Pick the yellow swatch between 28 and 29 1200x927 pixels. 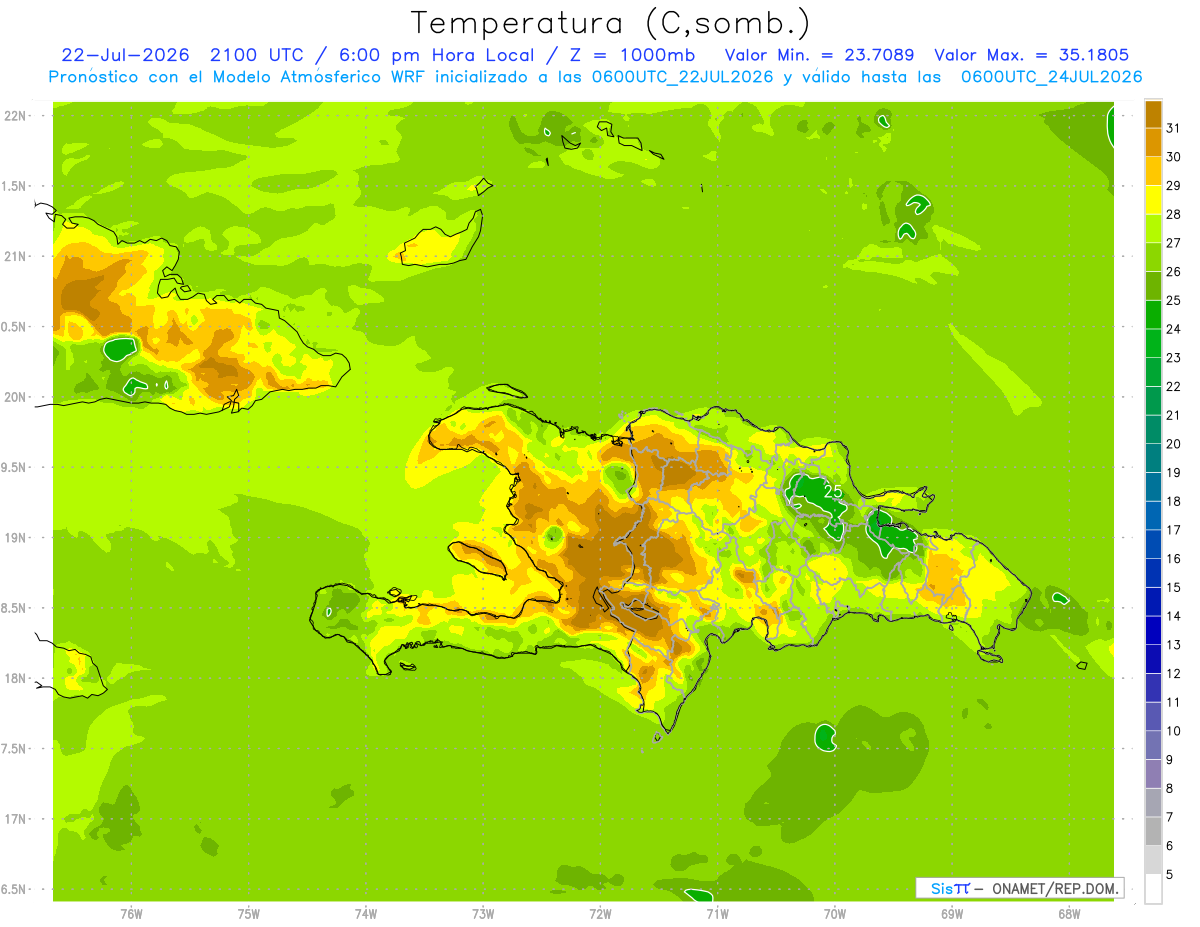coord(1153,200)
